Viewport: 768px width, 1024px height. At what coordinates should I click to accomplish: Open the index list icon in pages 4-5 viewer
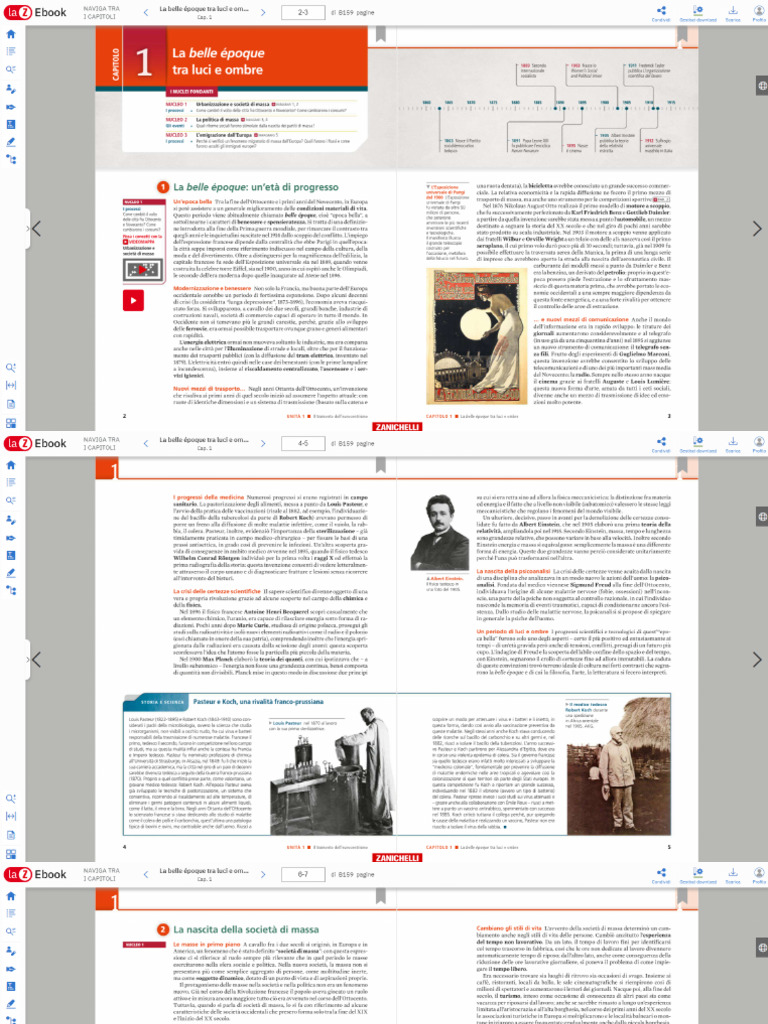point(10,483)
